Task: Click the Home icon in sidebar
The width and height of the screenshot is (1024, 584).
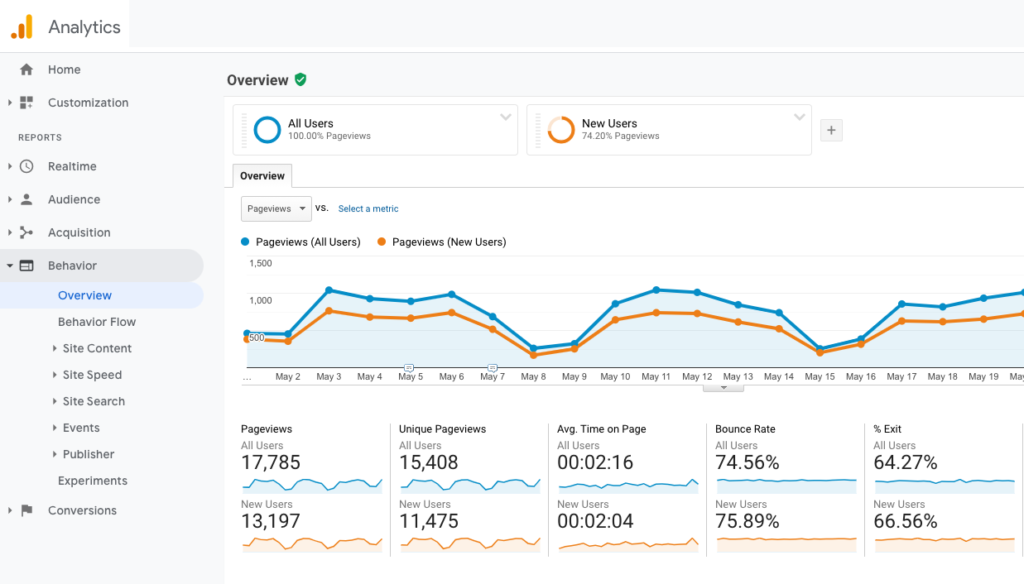Action: 27,70
